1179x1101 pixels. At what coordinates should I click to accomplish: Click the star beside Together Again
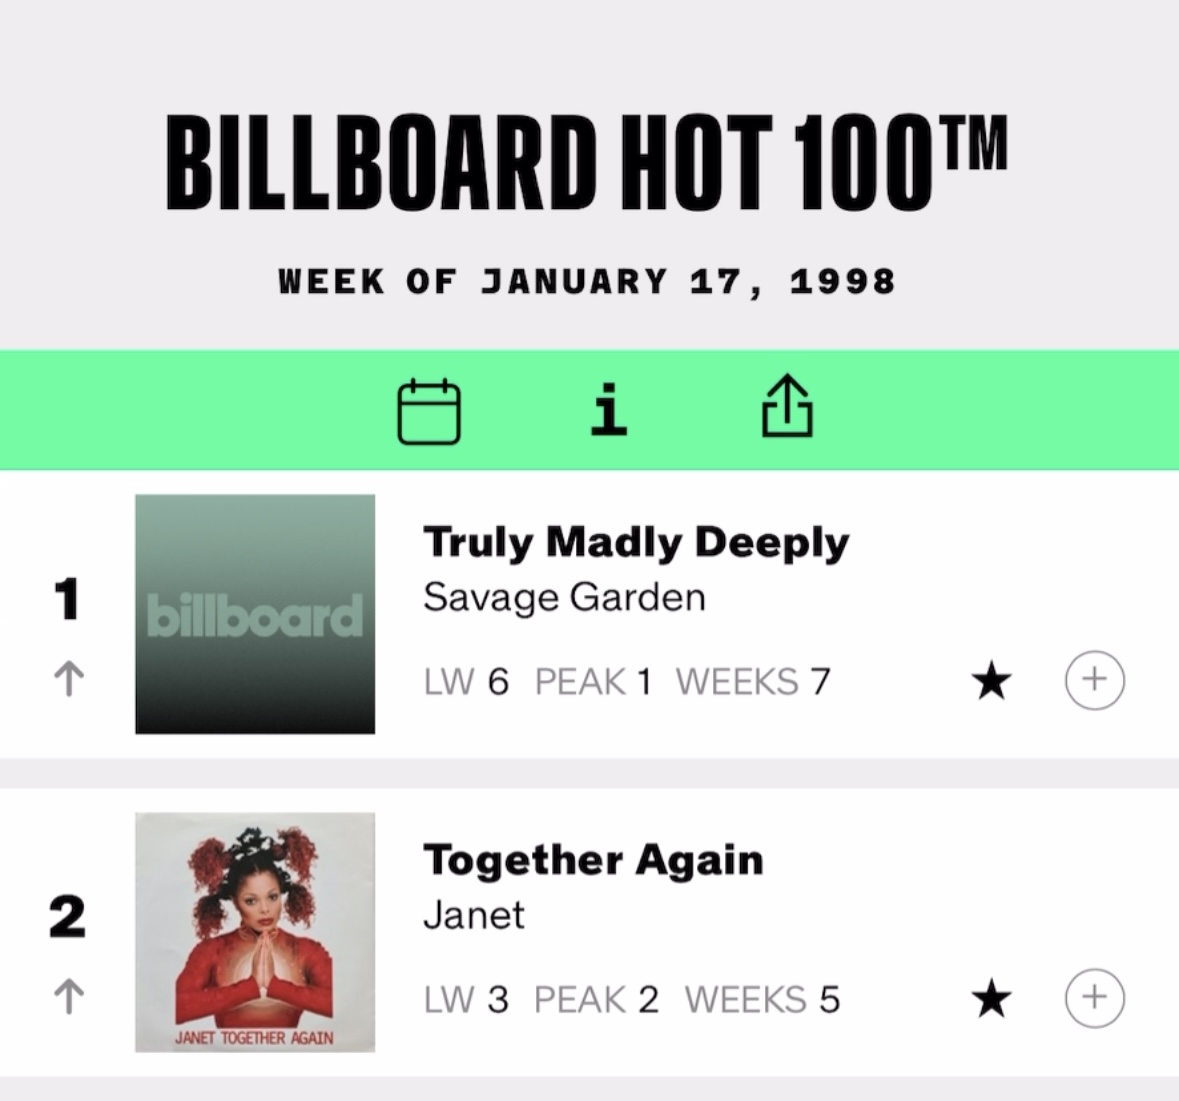click(991, 999)
